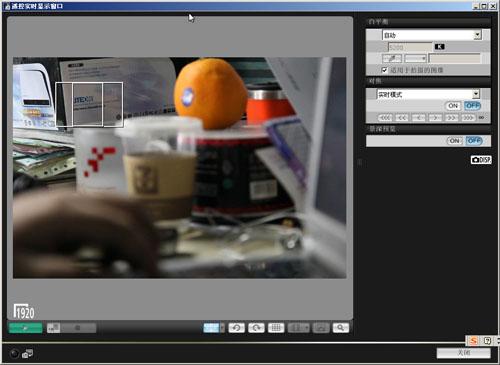Click the black K color temperature icon
The image size is (500, 365).
(439, 47)
